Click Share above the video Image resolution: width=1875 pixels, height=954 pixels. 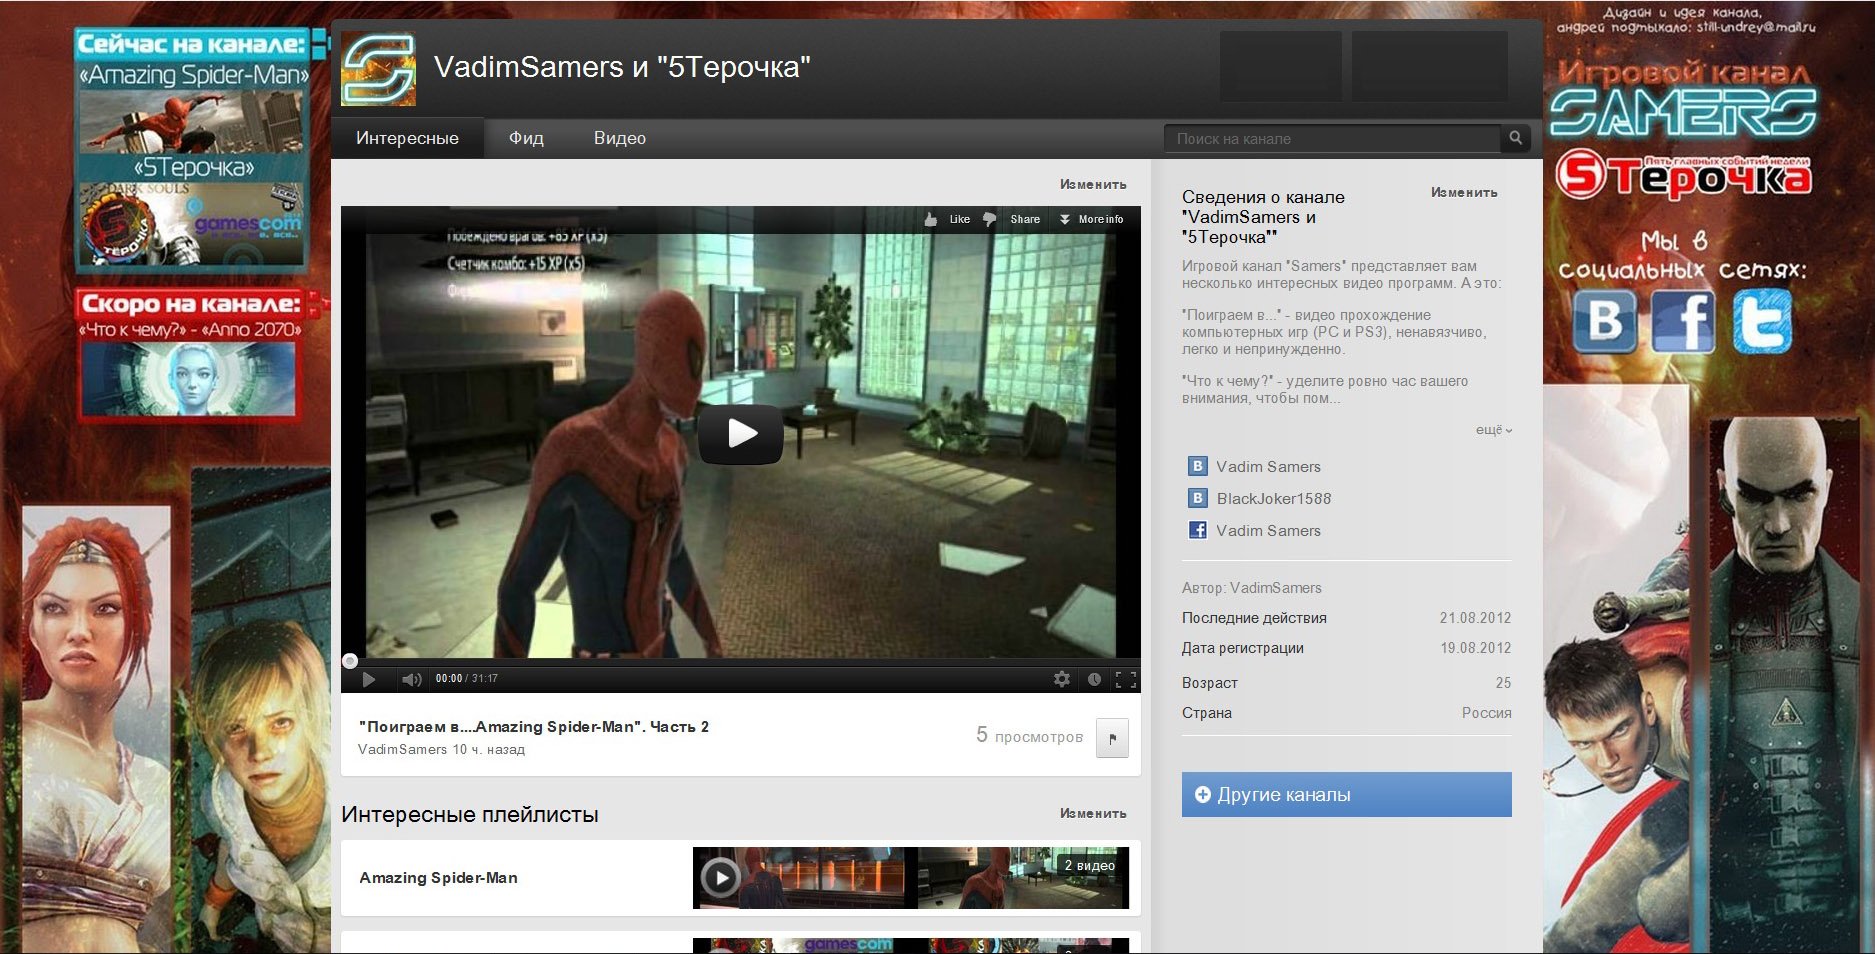pyautogui.click(x=1025, y=219)
